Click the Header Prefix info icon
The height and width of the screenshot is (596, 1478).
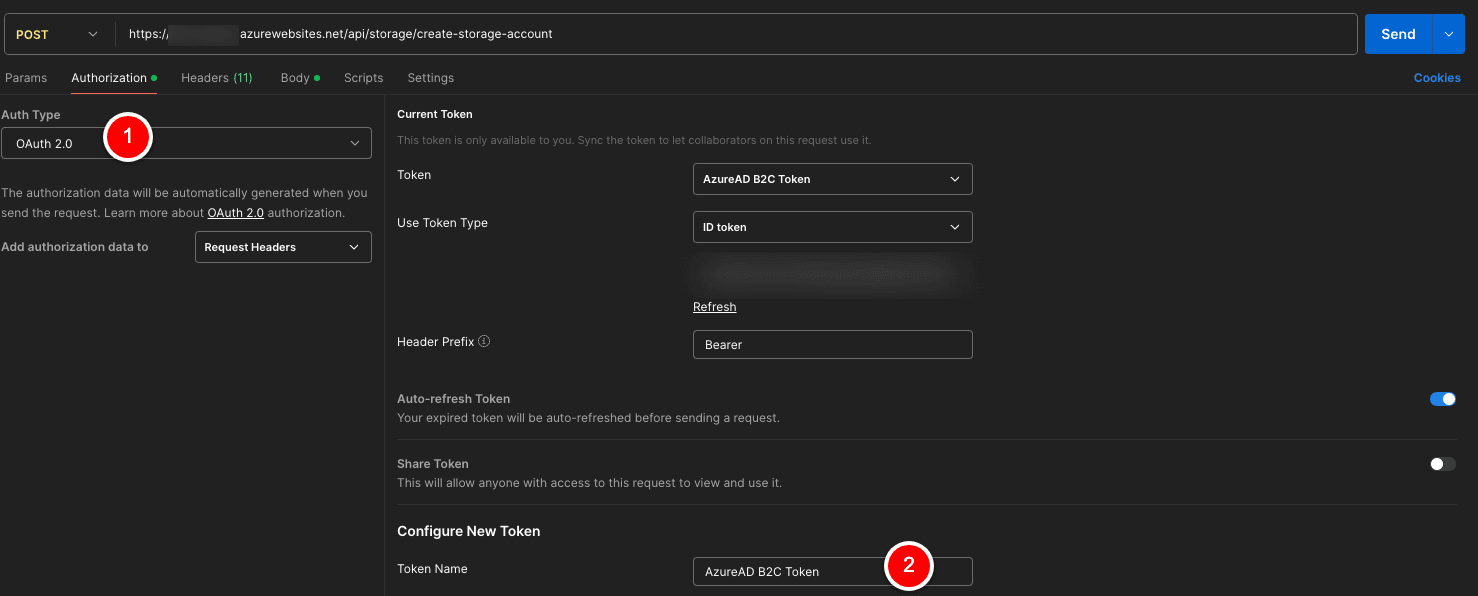coord(483,341)
